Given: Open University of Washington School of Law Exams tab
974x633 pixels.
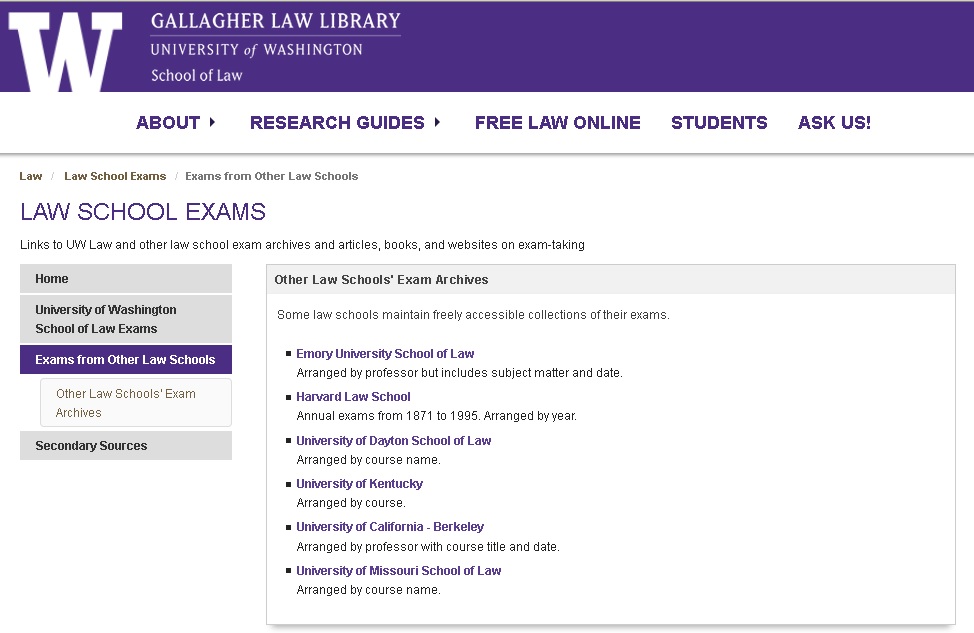Looking at the screenshot, I should coord(125,319).
